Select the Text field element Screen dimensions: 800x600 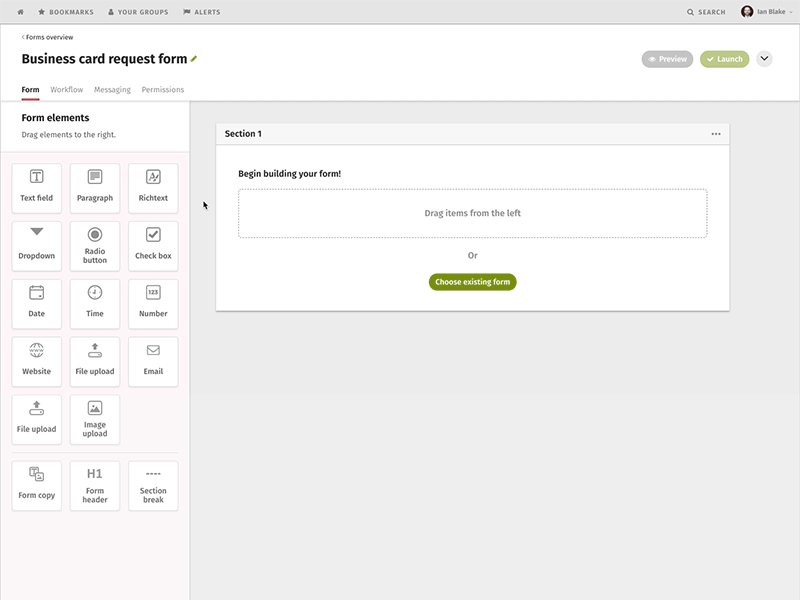pyautogui.click(x=36, y=188)
